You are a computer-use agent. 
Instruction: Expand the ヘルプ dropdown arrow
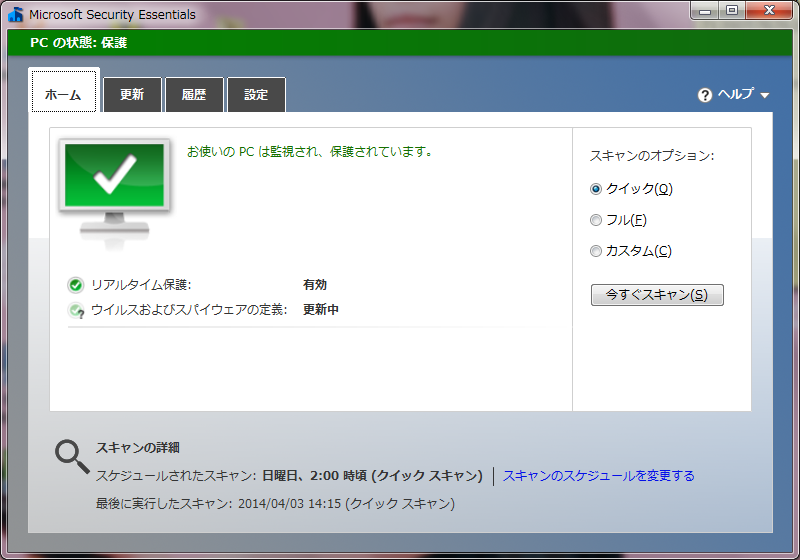(x=764, y=95)
